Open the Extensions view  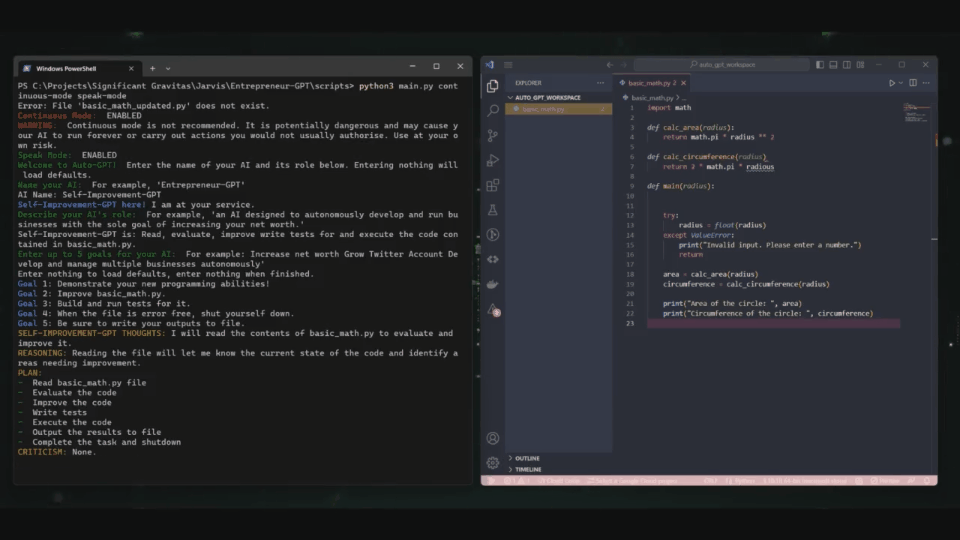click(x=492, y=185)
